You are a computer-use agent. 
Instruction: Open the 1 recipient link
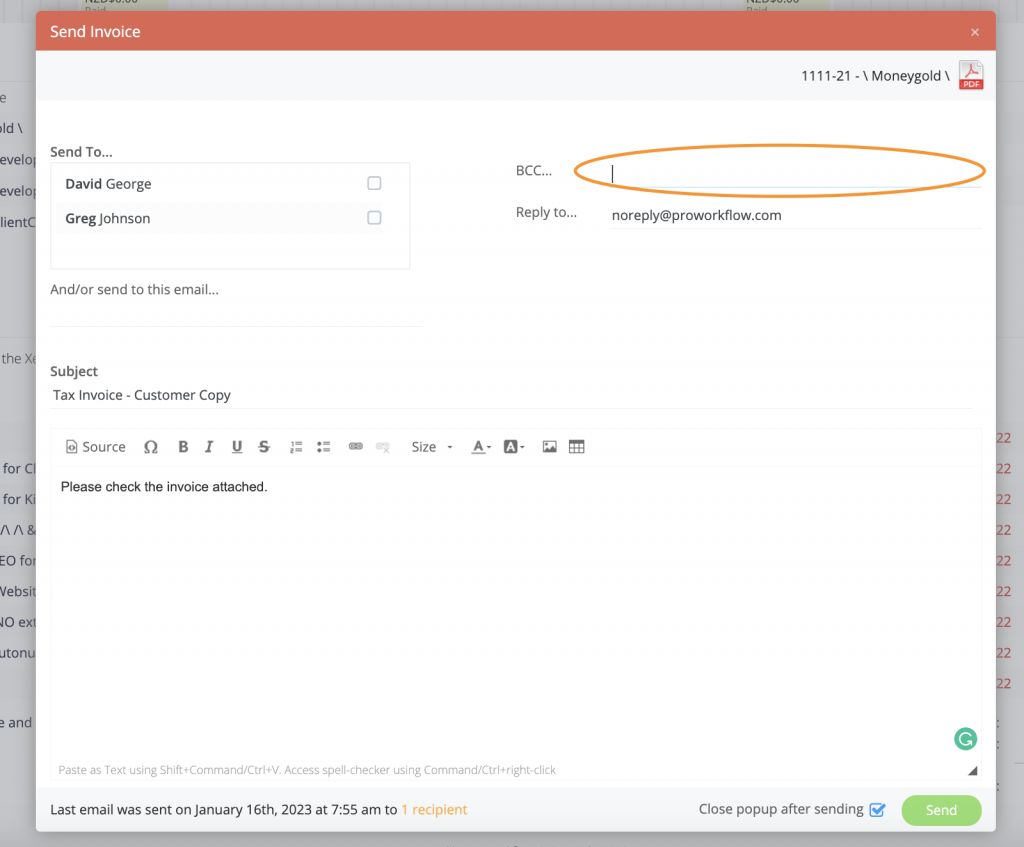point(434,810)
